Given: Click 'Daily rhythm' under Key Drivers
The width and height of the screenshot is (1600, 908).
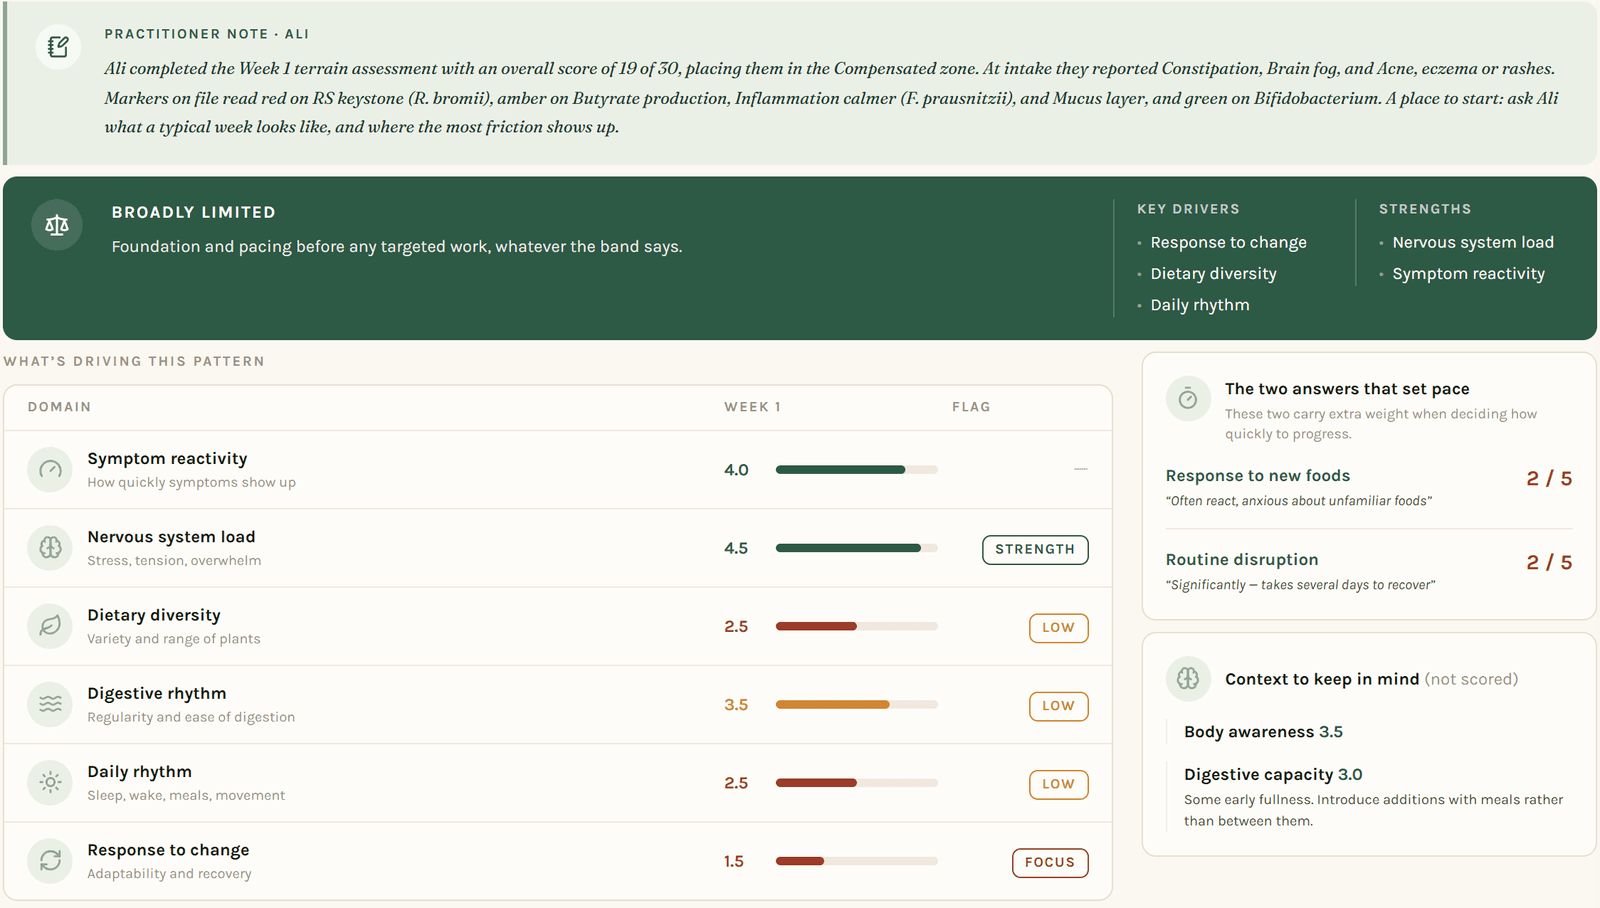Looking at the screenshot, I should [x=1200, y=305].
